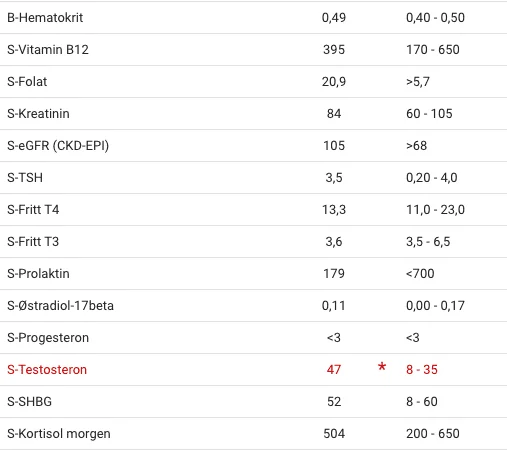Click the S-Kreatinin result value 84

pos(334,114)
